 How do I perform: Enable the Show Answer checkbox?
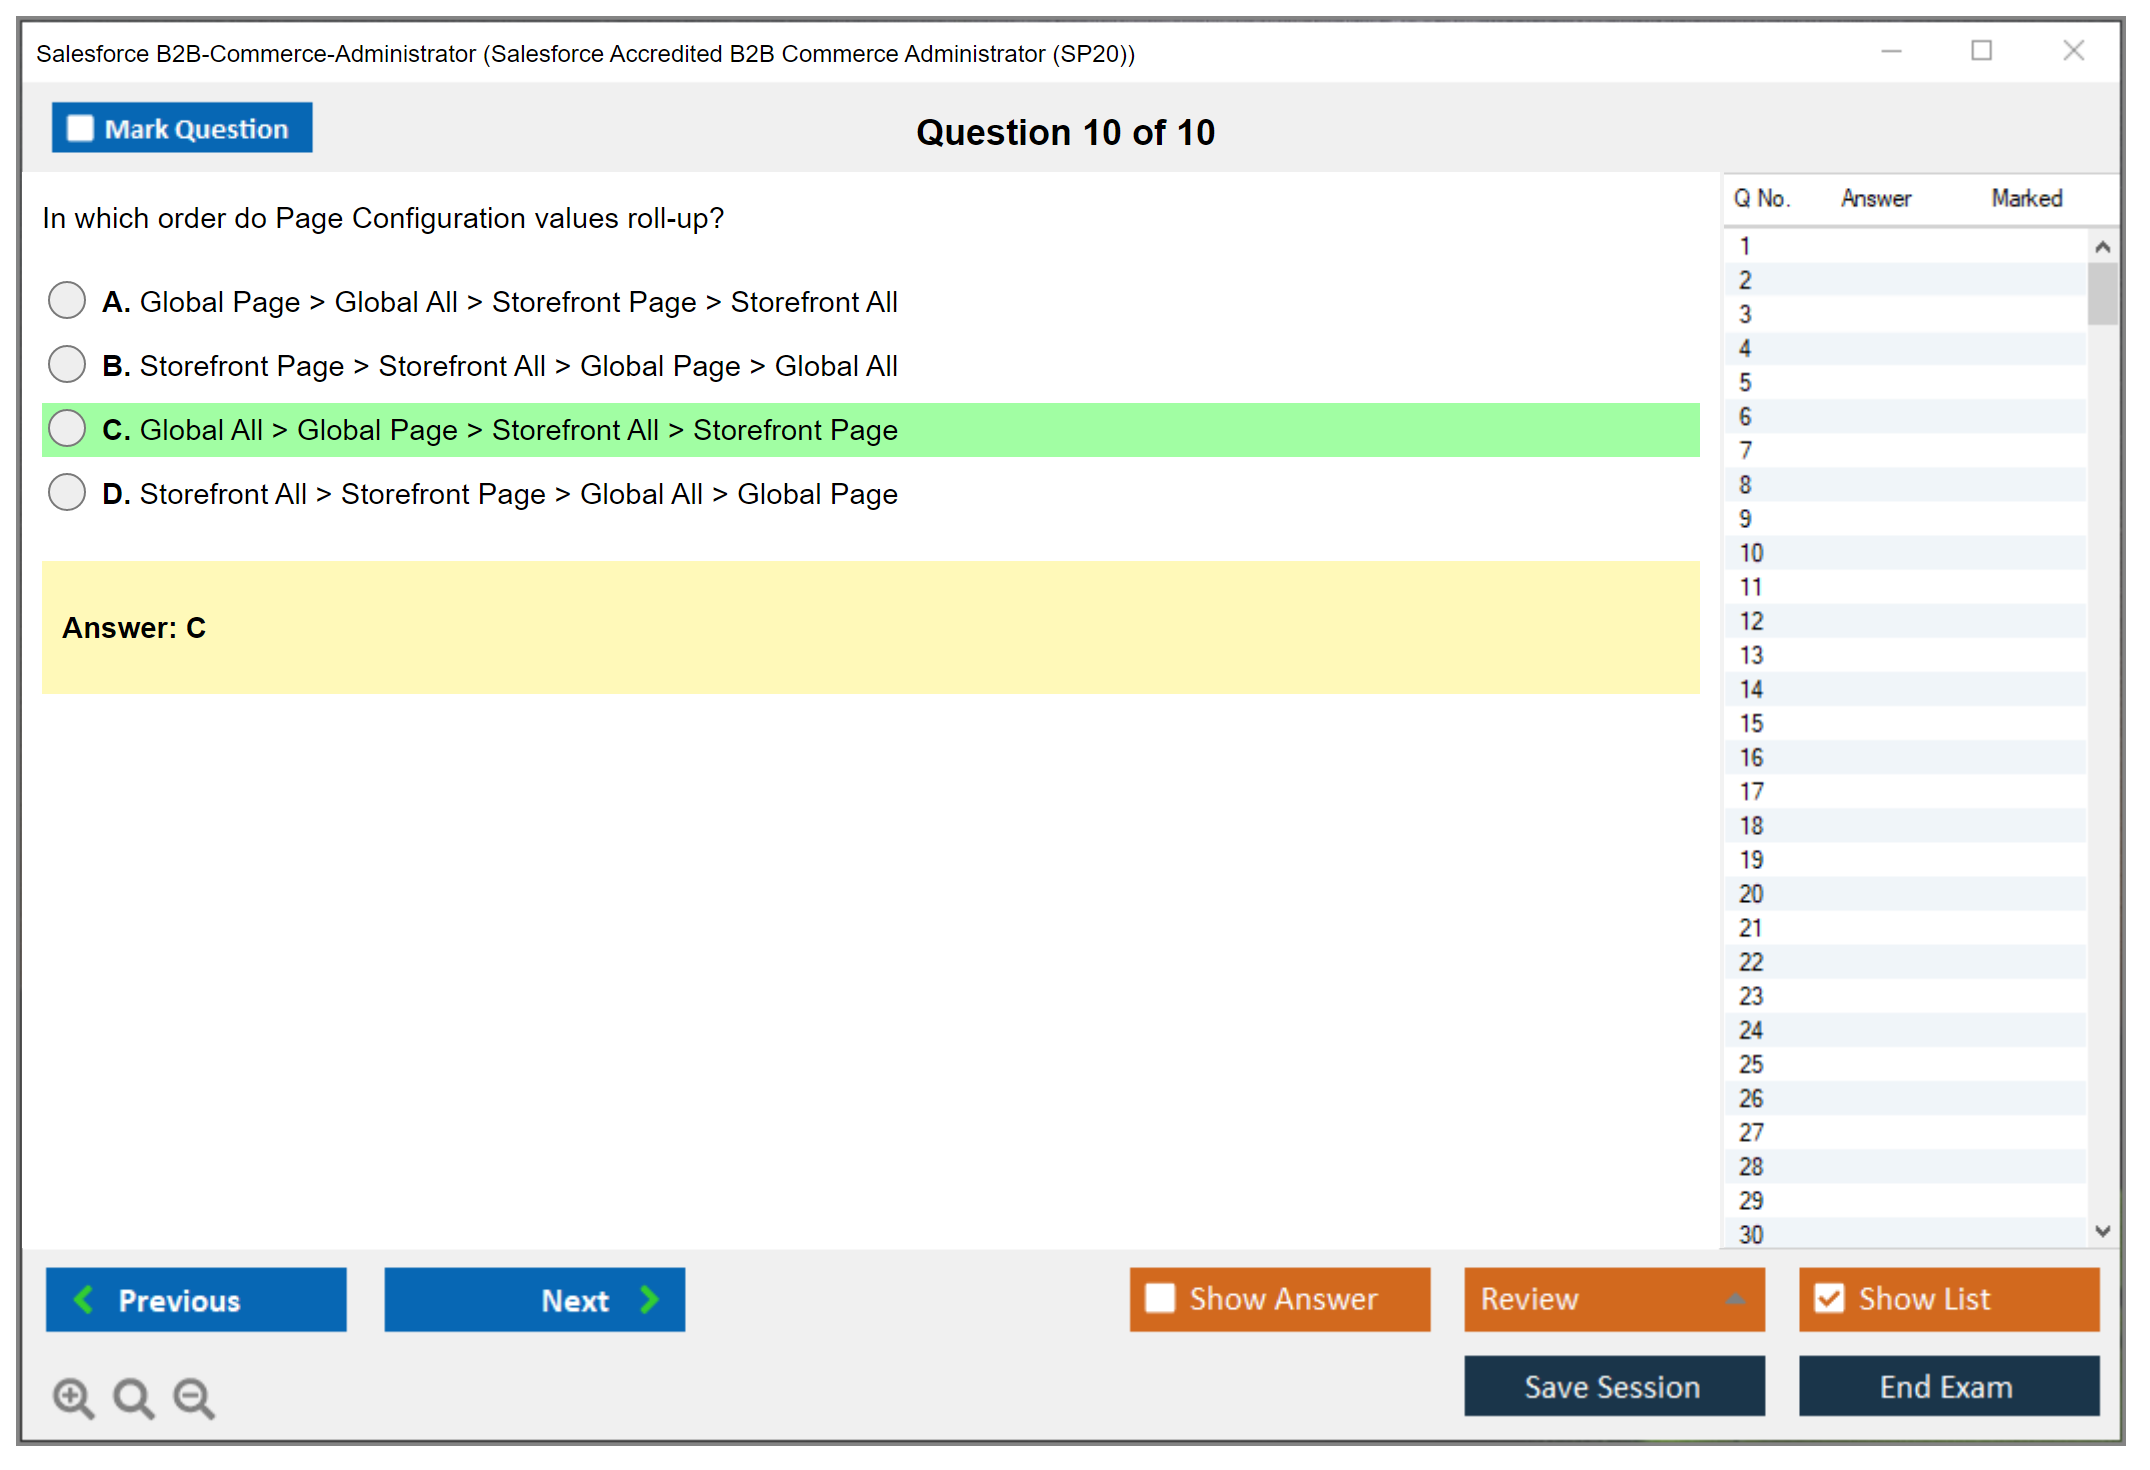pyautogui.click(x=1160, y=1298)
